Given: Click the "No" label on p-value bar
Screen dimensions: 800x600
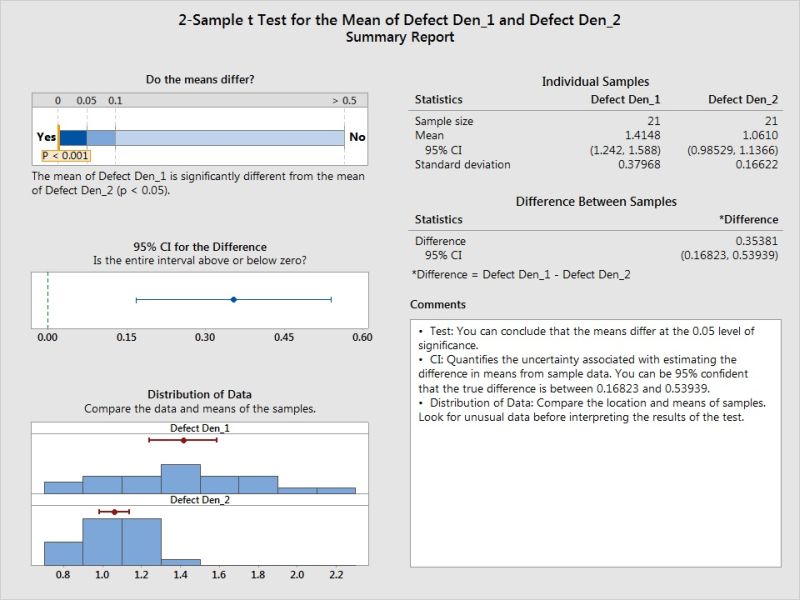Looking at the screenshot, I should [356, 138].
